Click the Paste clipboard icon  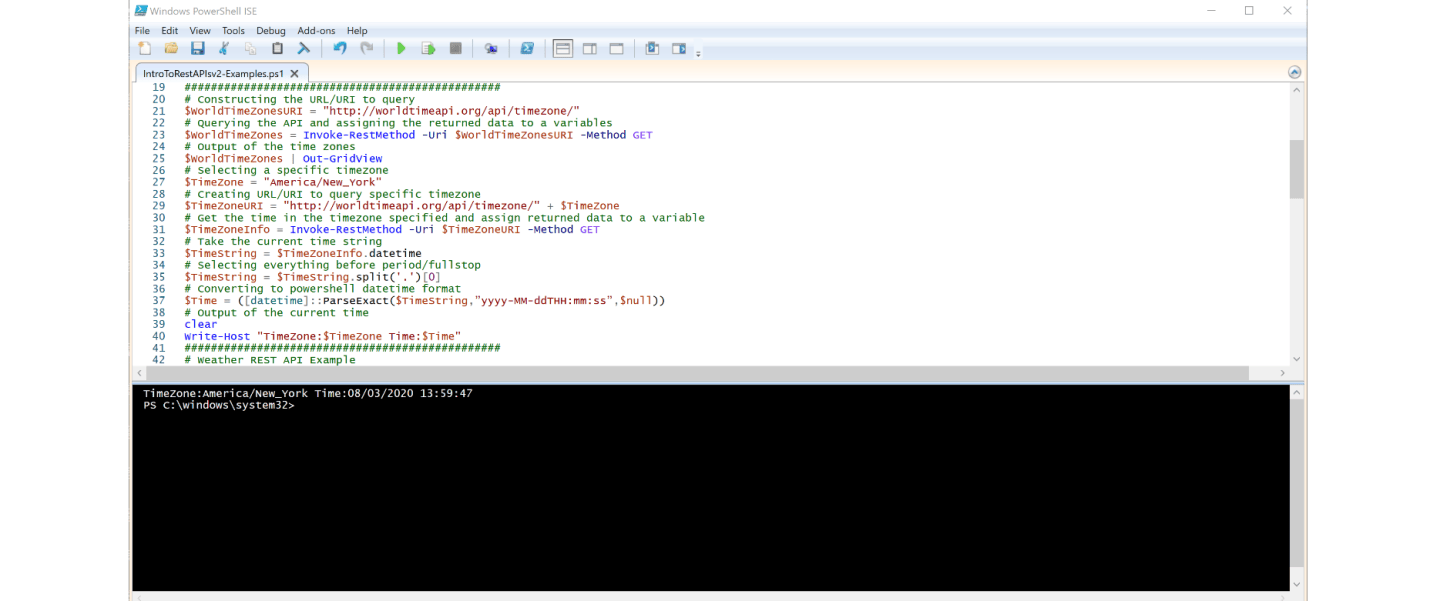278,48
